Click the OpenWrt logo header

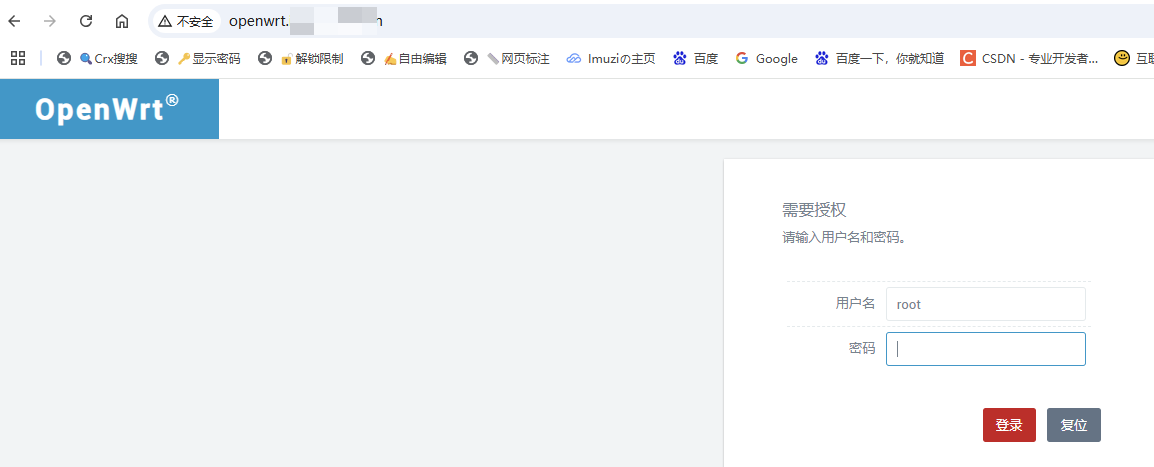click(109, 109)
